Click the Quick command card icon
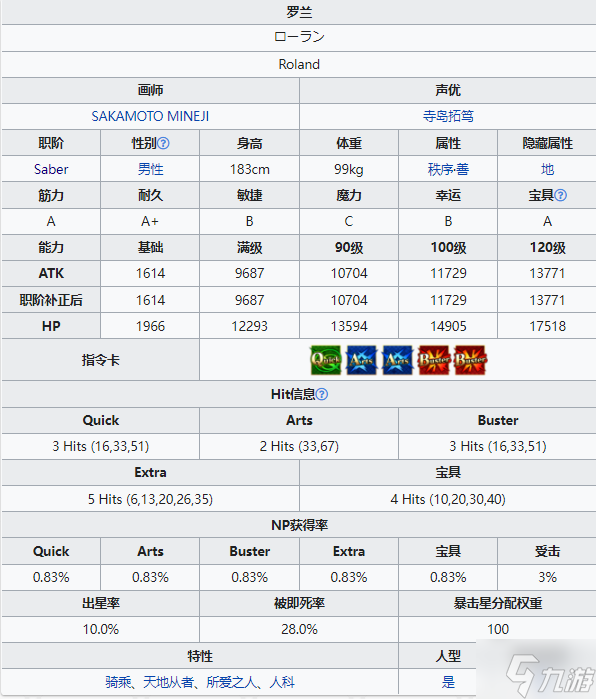 [x=326, y=360]
